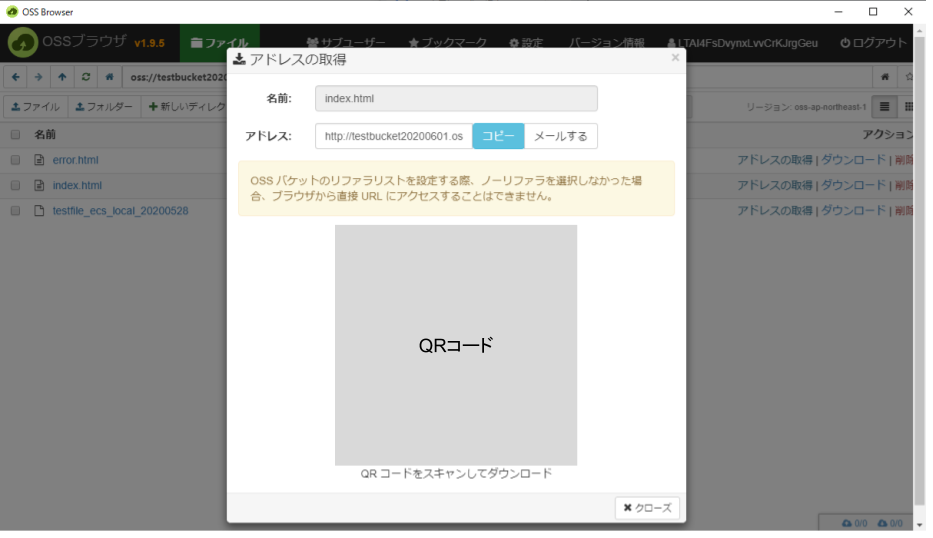
Task: Click the アクション column header
Action: pyautogui.click(x=887, y=134)
